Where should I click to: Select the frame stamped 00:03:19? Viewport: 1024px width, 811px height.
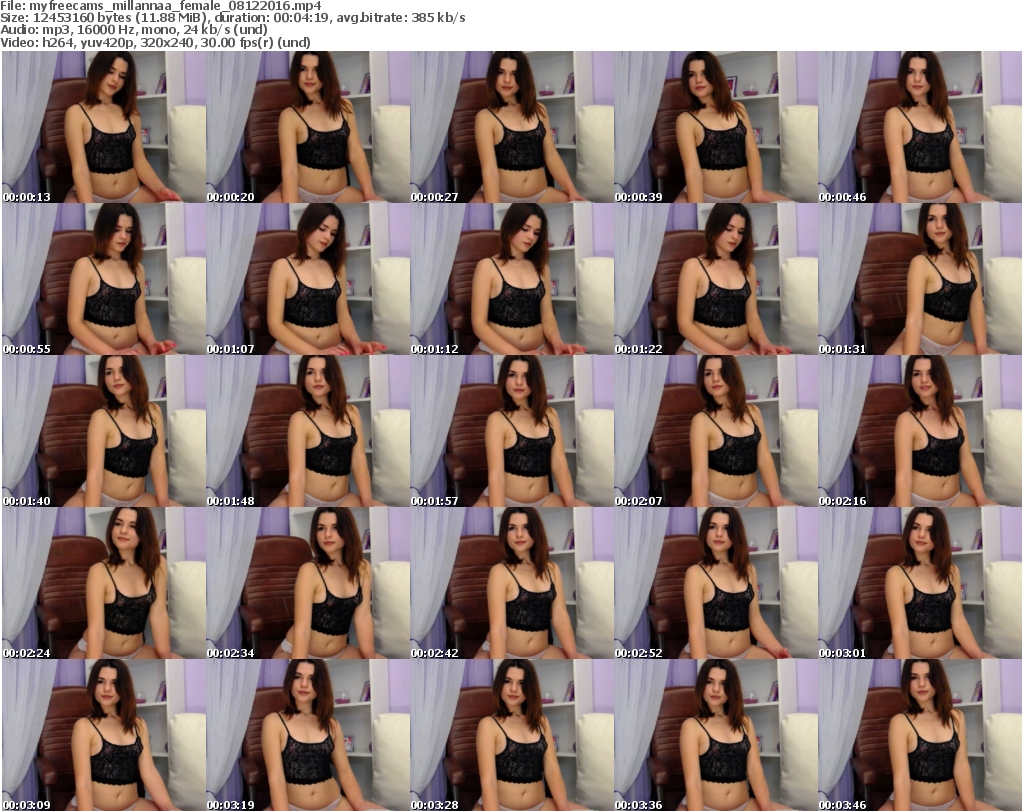tap(308, 735)
